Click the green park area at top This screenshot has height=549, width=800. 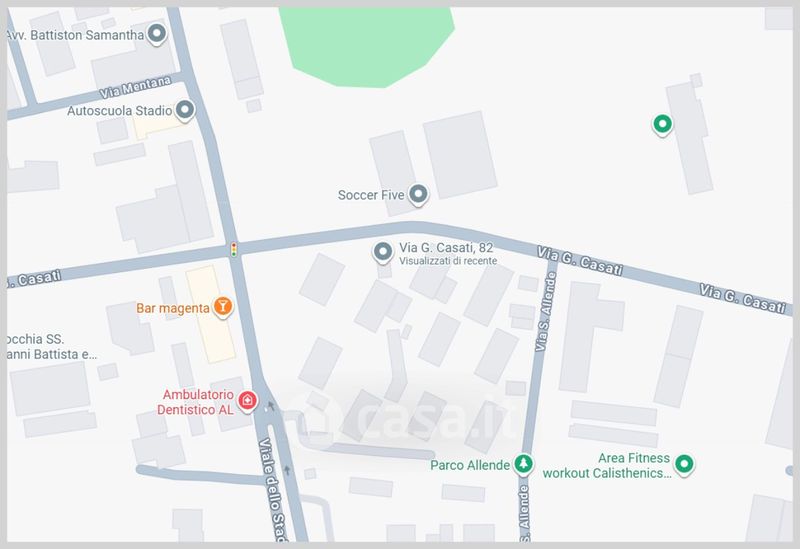(x=366, y=45)
